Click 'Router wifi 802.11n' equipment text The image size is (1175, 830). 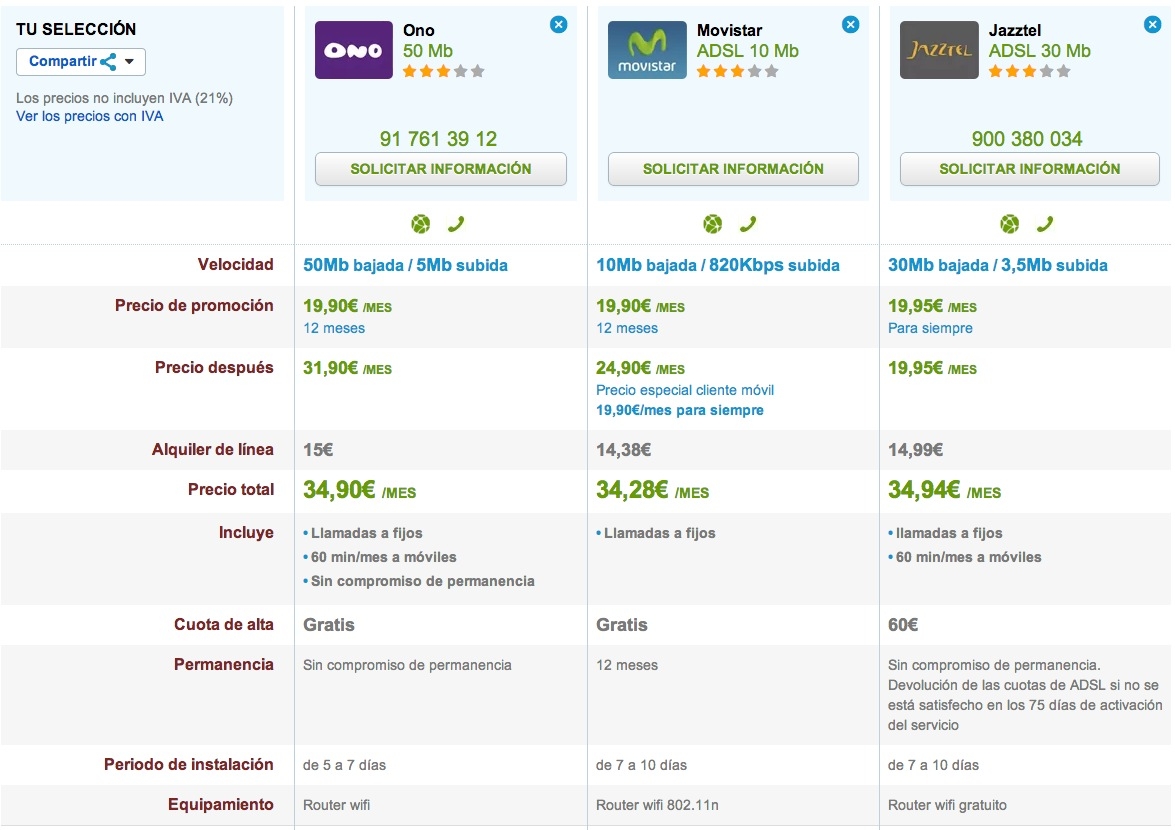(x=657, y=805)
